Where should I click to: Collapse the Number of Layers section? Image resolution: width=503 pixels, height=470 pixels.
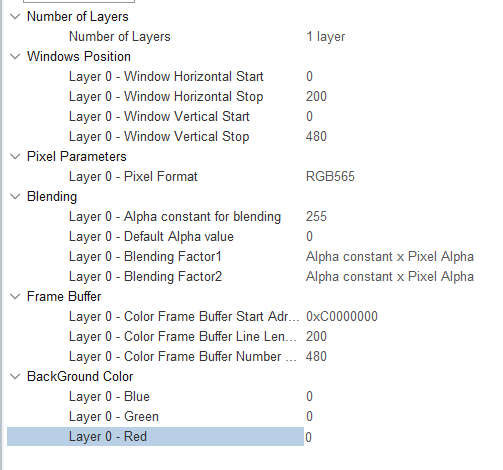pyautogui.click(x=15, y=16)
